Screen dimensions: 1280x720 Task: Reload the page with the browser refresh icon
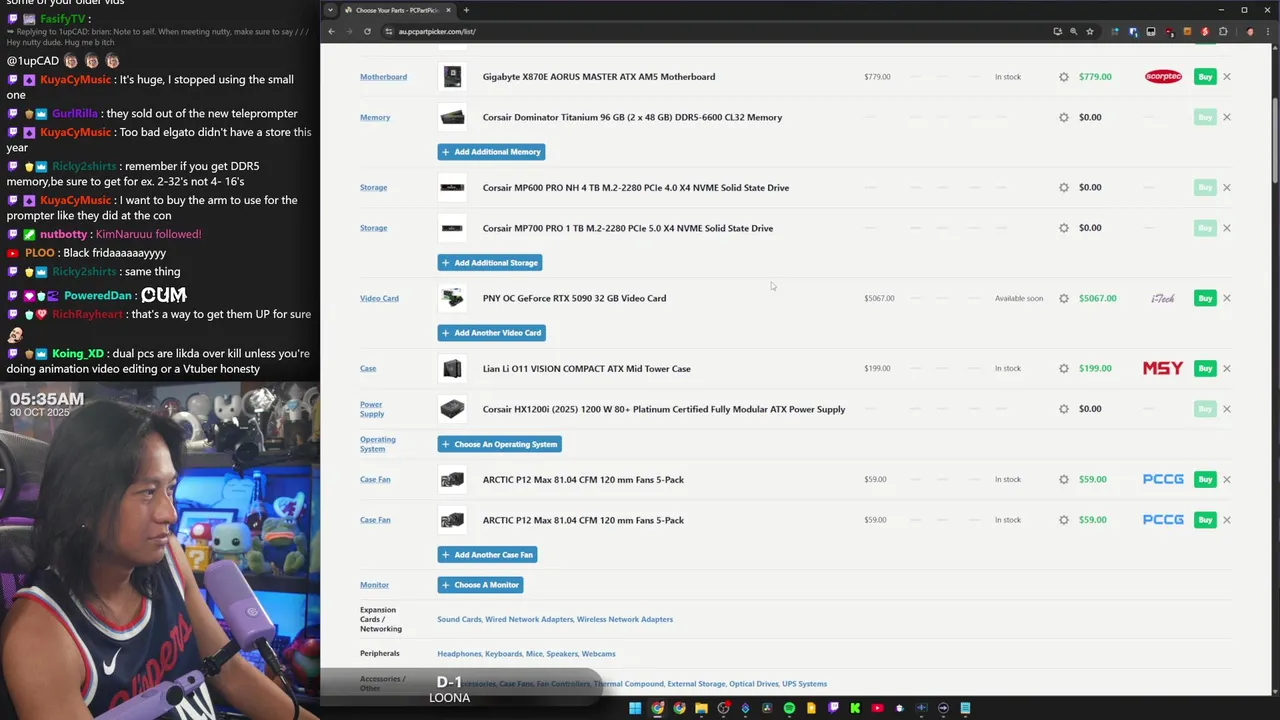(x=367, y=31)
